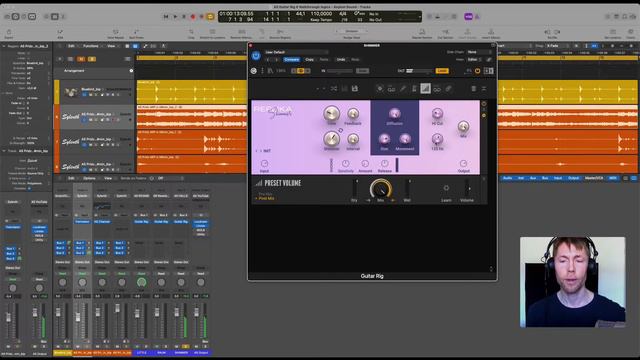Viewport: 640px width, 360px height.
Task: Click the output Limit button in Guitar Rig
Action: 442,71
